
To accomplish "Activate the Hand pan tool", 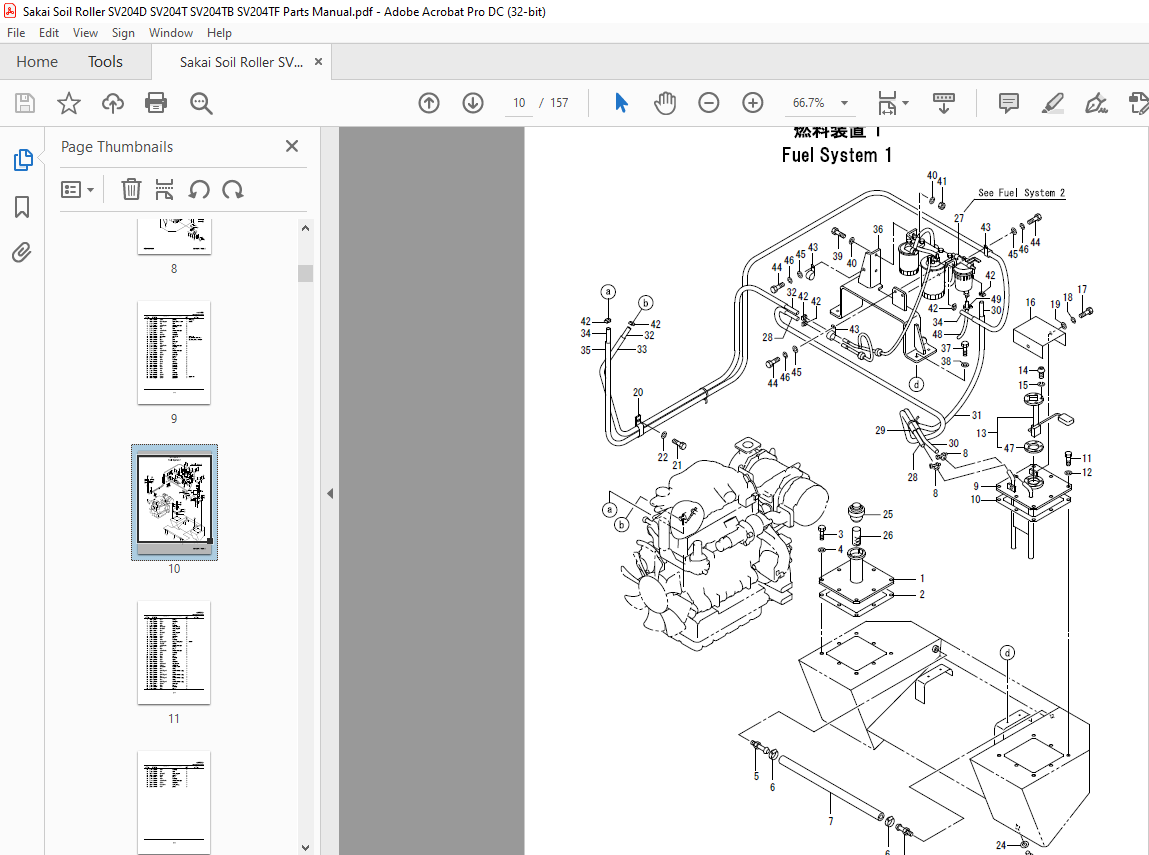I will pos(665,103).
